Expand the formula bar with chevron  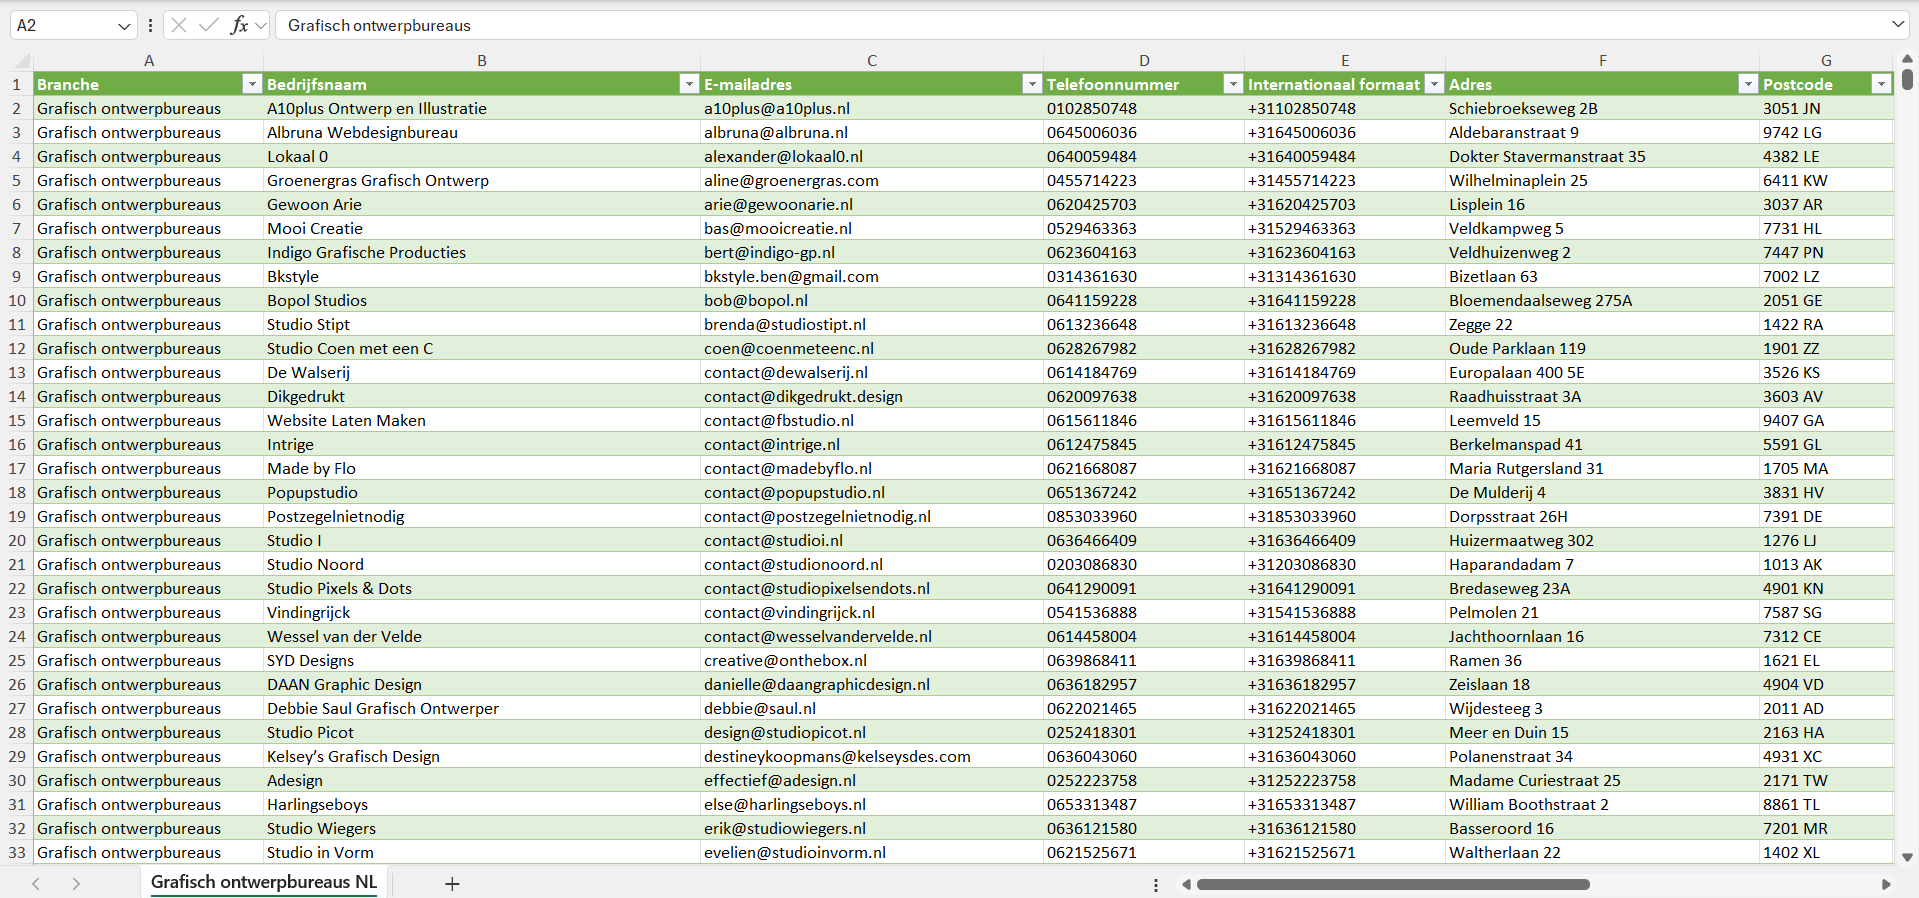point(1897,25)
